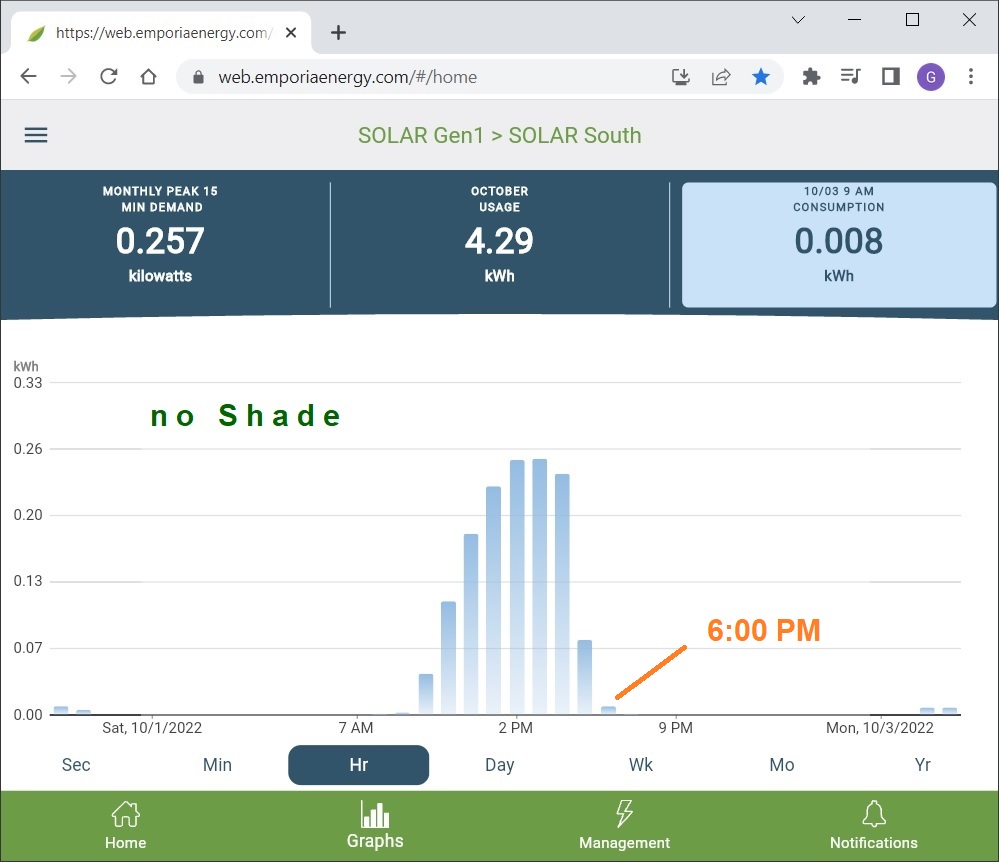Go to Home in bottom navigation
The image size is (999, 862).
pyautogui.click(x=125, y=825)
